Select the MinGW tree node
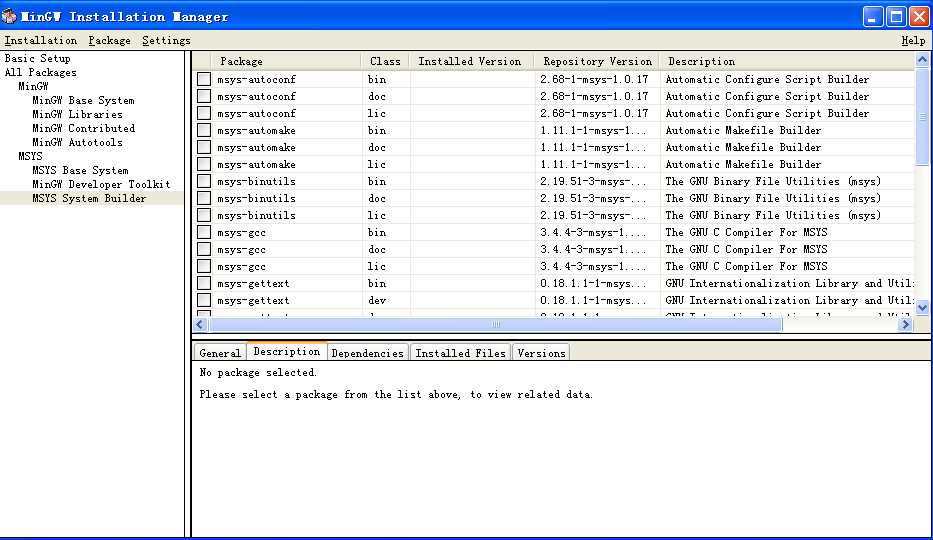This screenshot has width=933, height=540. coord(33,86)
